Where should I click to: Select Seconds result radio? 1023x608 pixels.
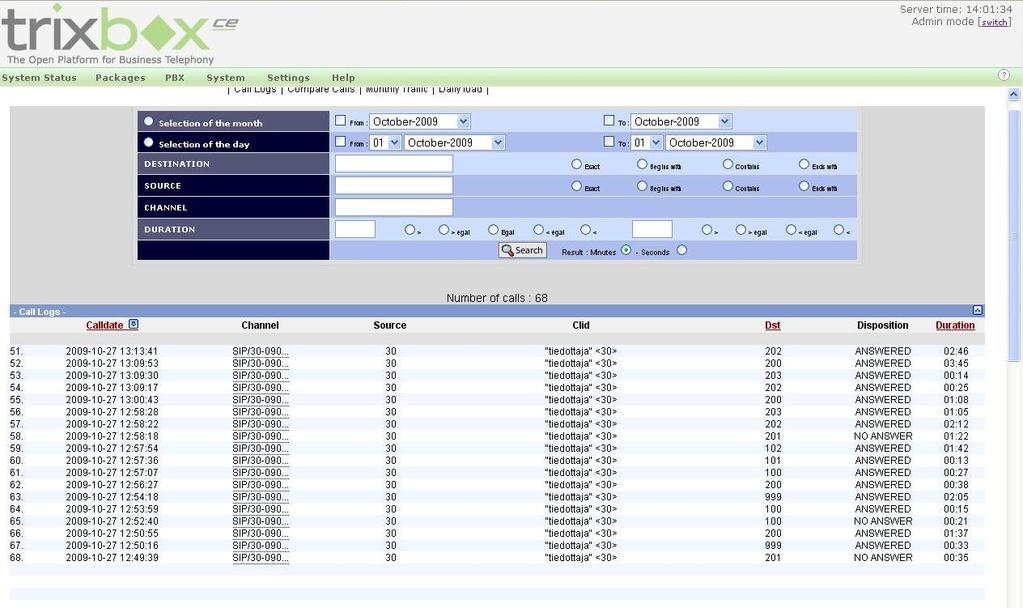682,250
